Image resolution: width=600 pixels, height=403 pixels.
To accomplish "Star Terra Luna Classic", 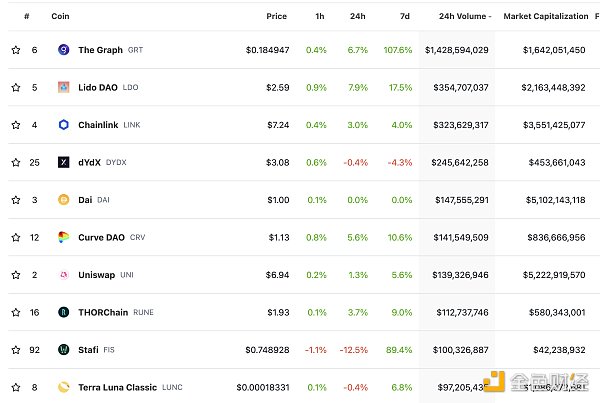I will coord(16,387).
